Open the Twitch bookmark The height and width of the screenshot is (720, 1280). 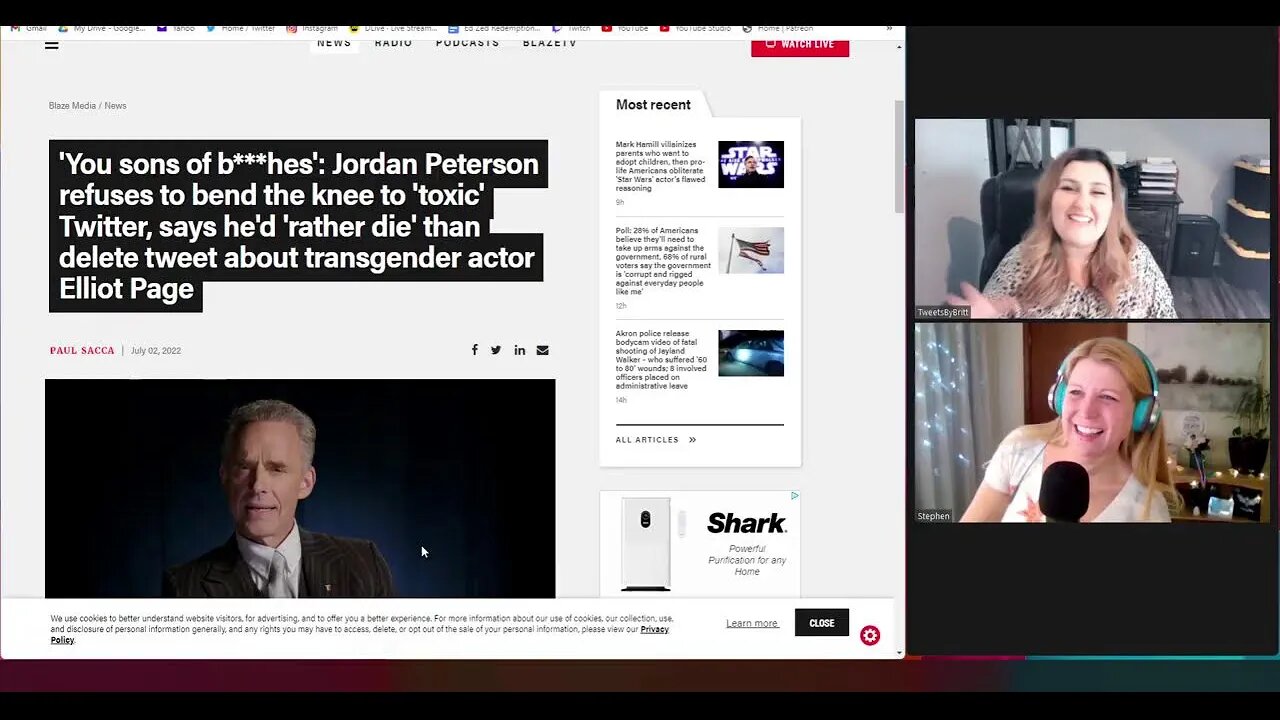(573, 29)
